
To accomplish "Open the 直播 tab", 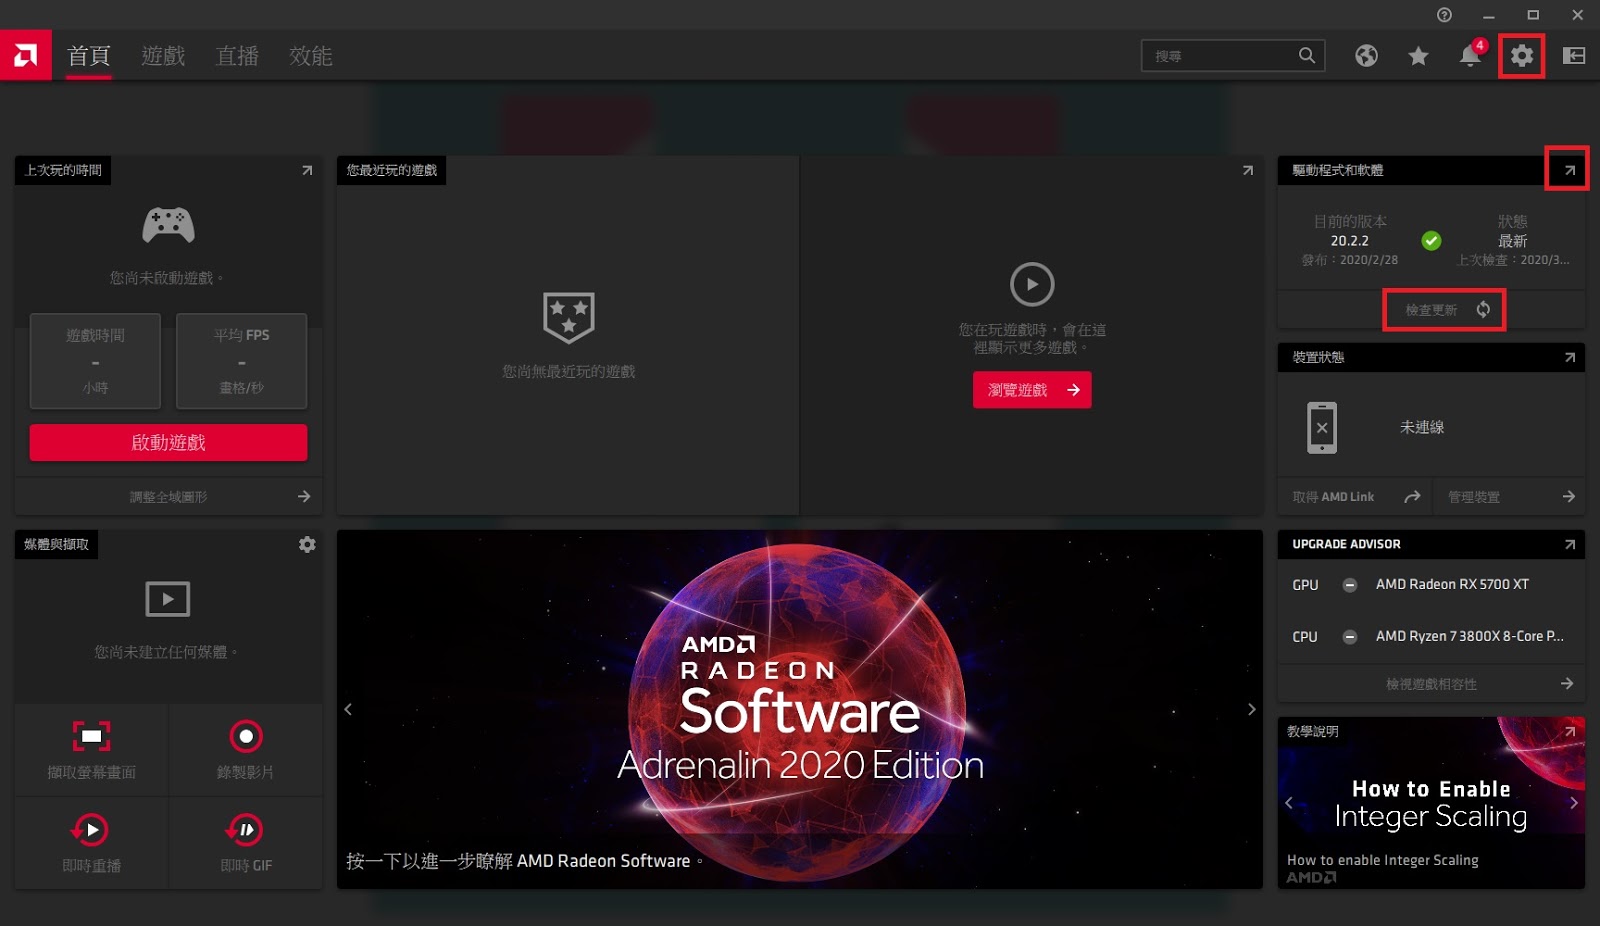I will point(237,56).
